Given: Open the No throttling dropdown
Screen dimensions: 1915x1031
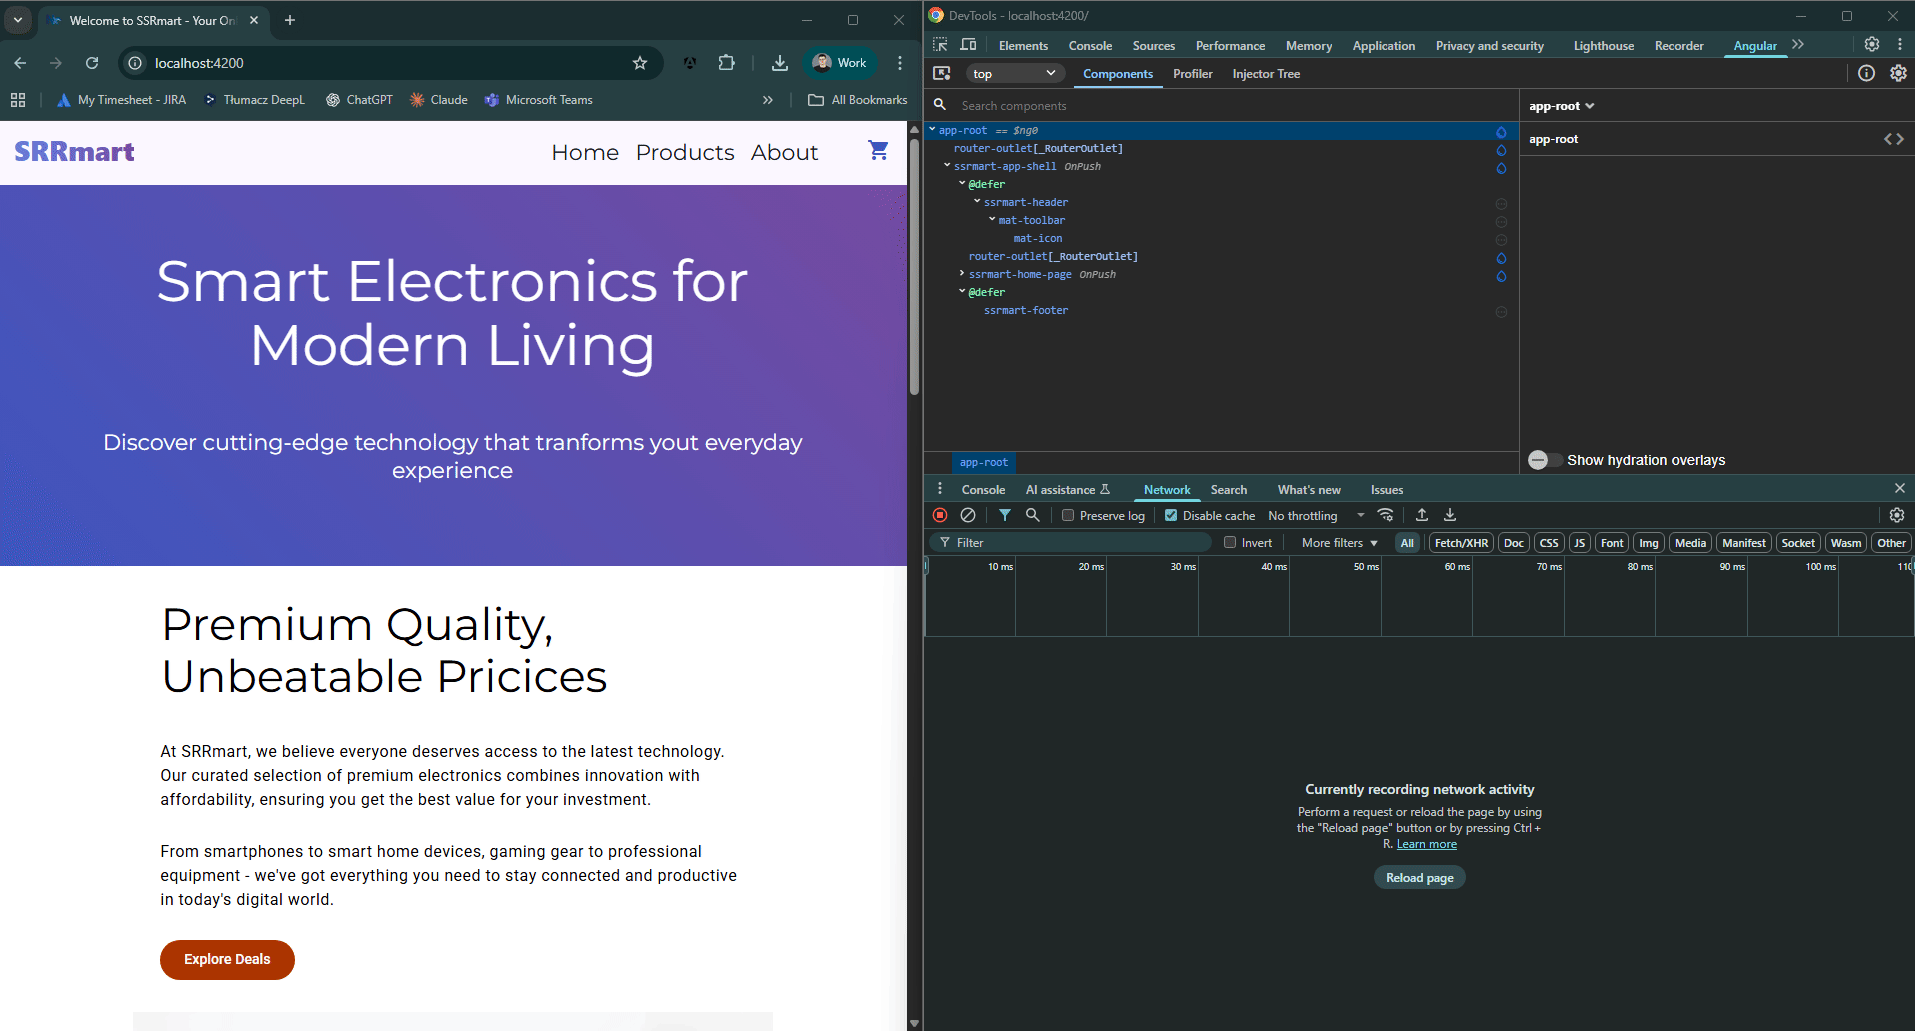Looking at the screenshot, I should (x=1315, y=516).
